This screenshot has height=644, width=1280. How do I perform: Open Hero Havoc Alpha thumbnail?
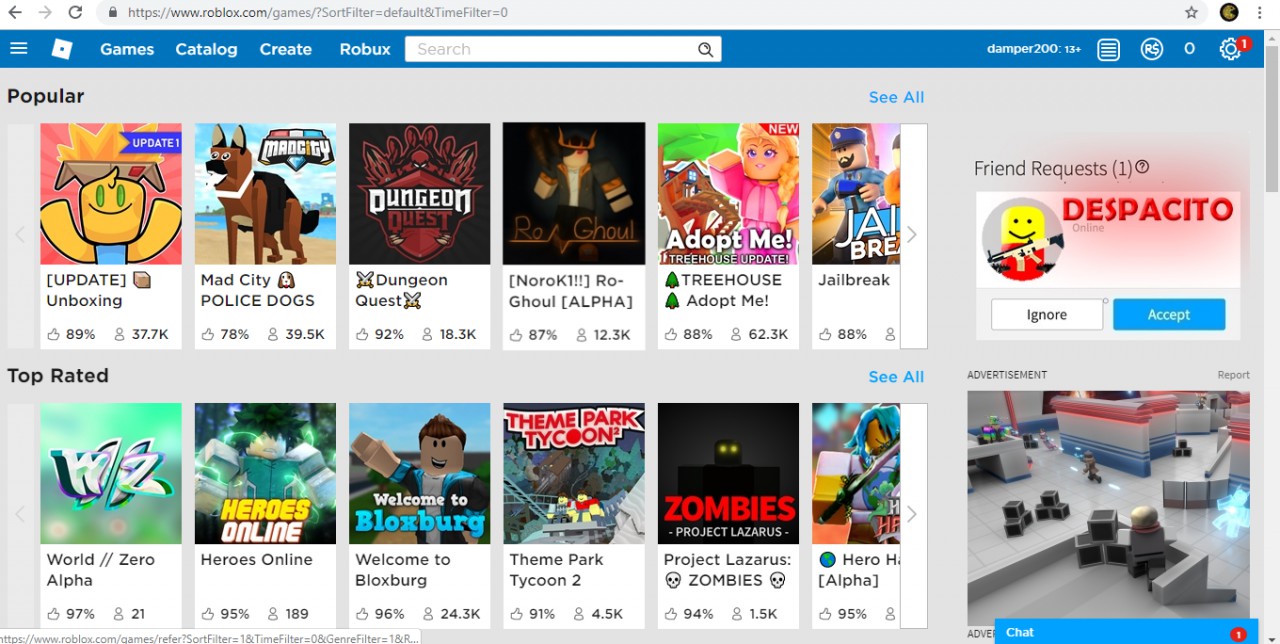[856, 474]
